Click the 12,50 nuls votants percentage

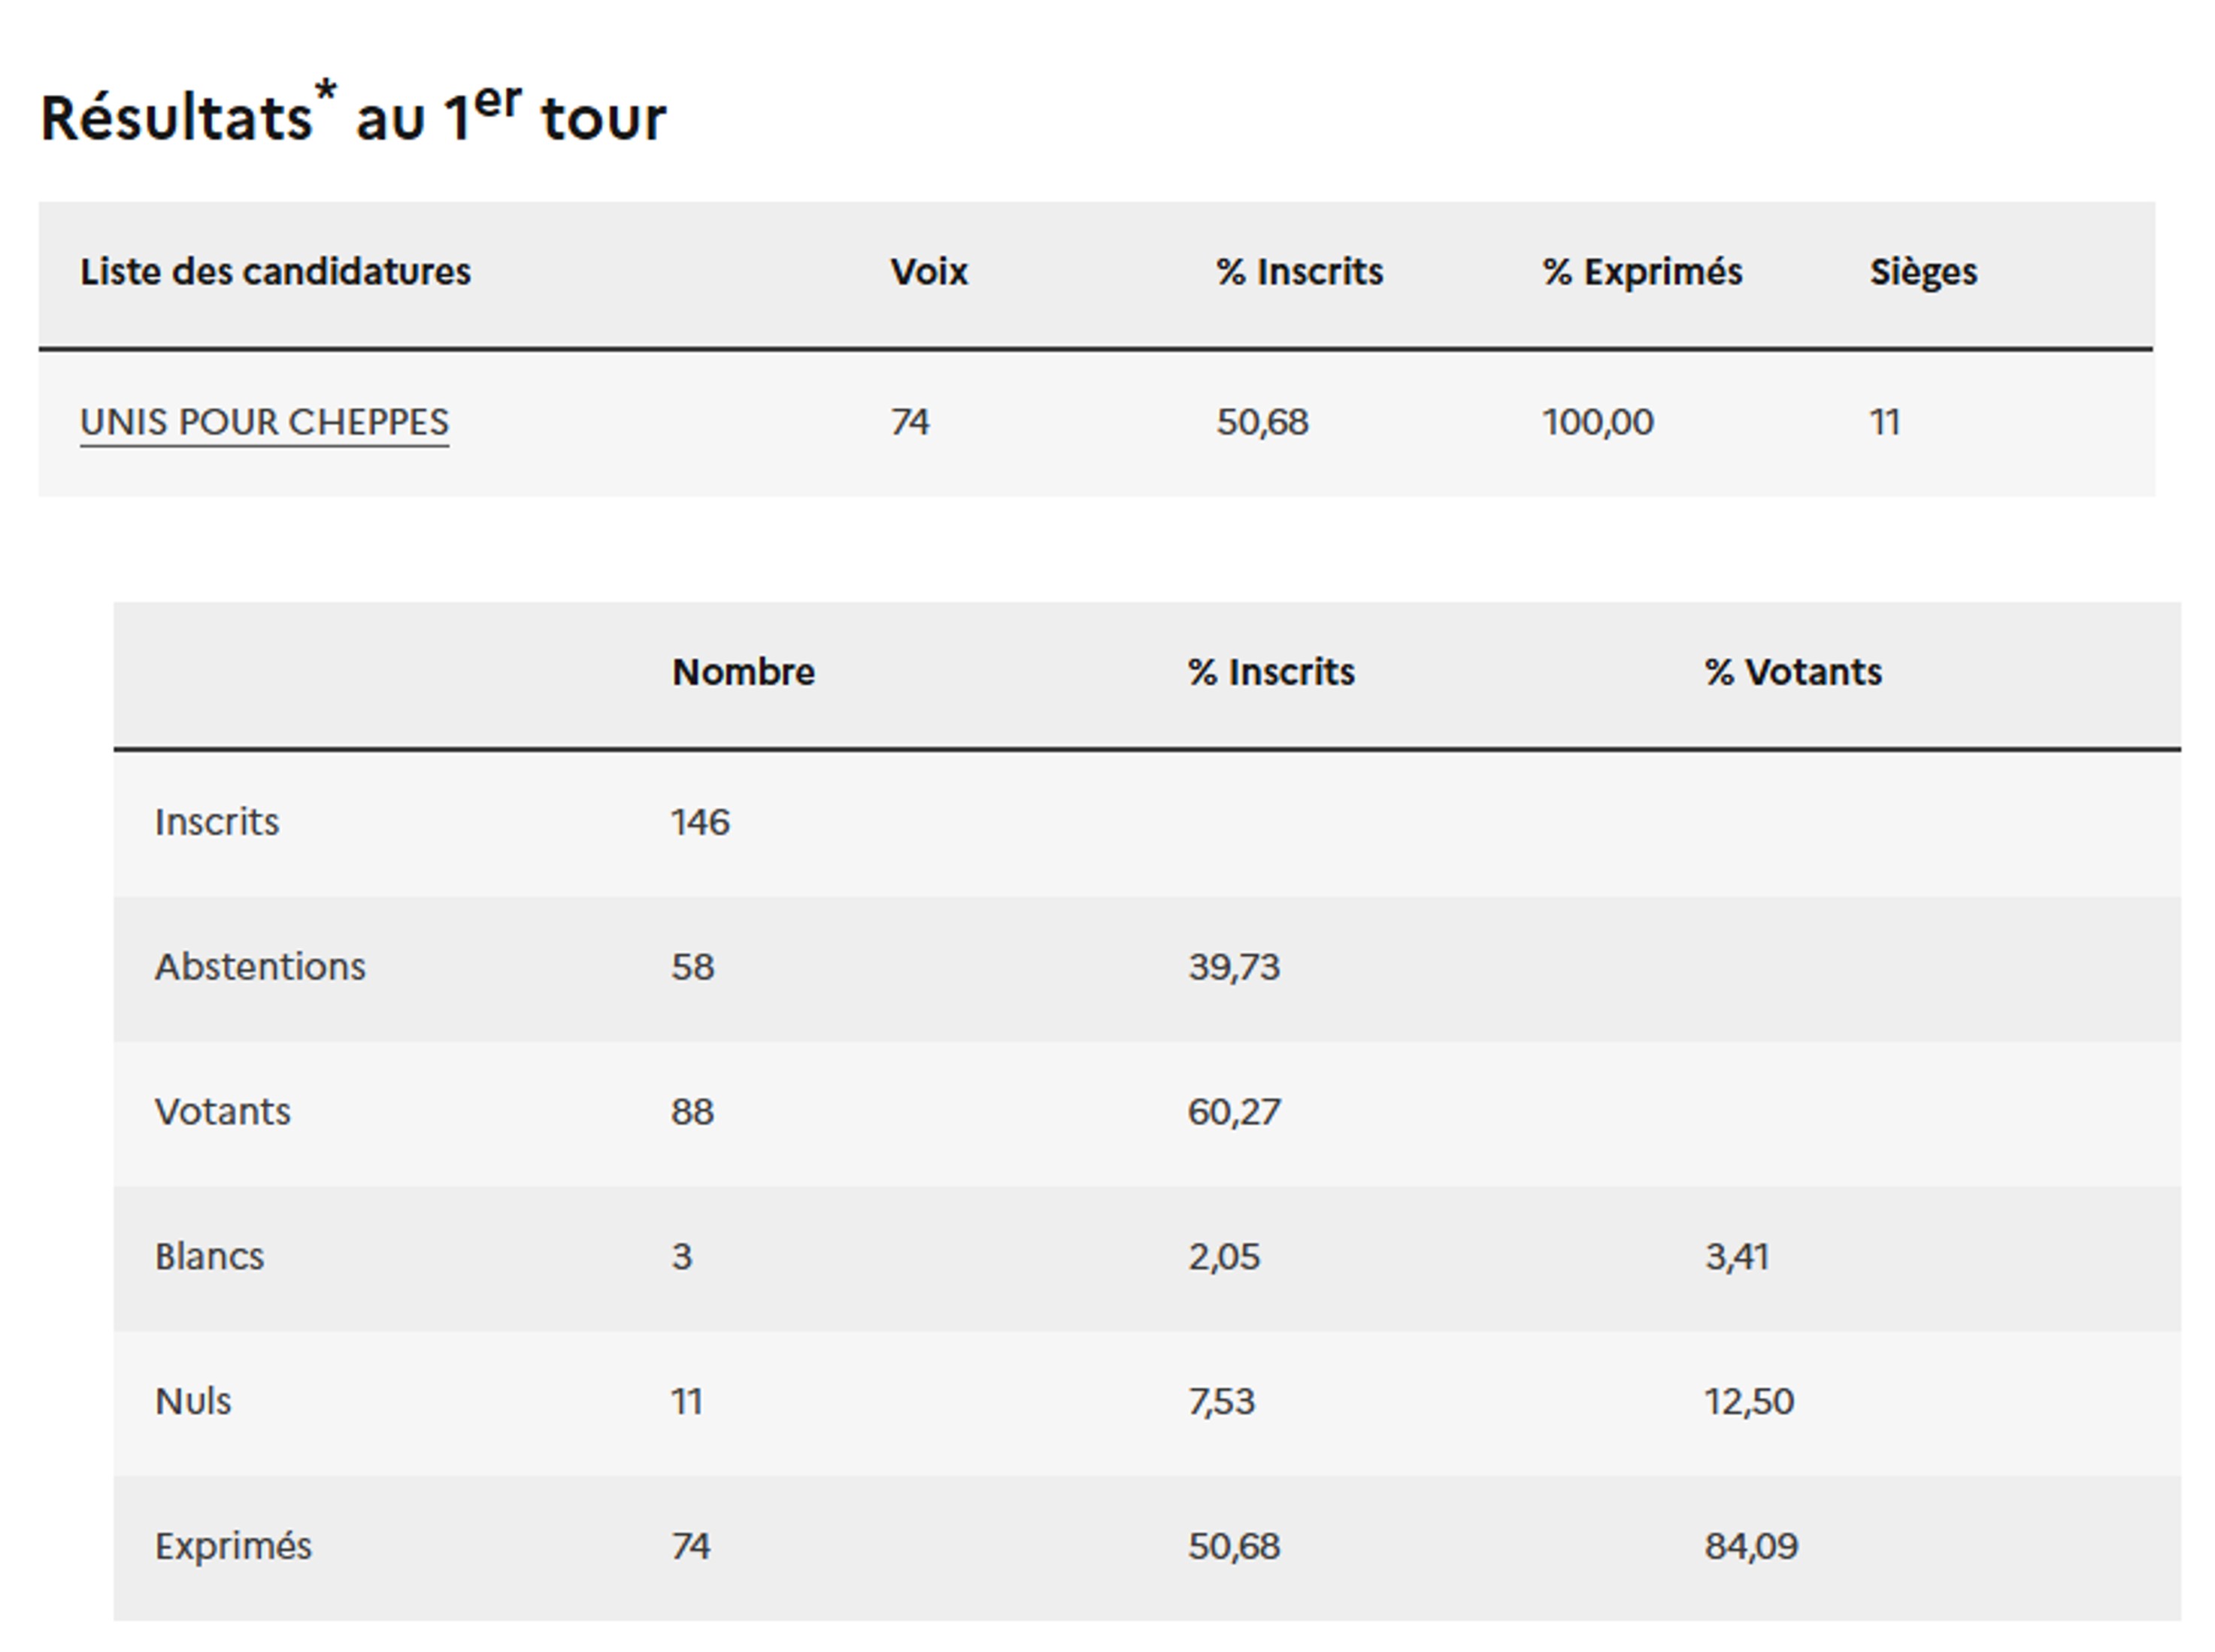pyautogui.click(x=1748, y=1402)
